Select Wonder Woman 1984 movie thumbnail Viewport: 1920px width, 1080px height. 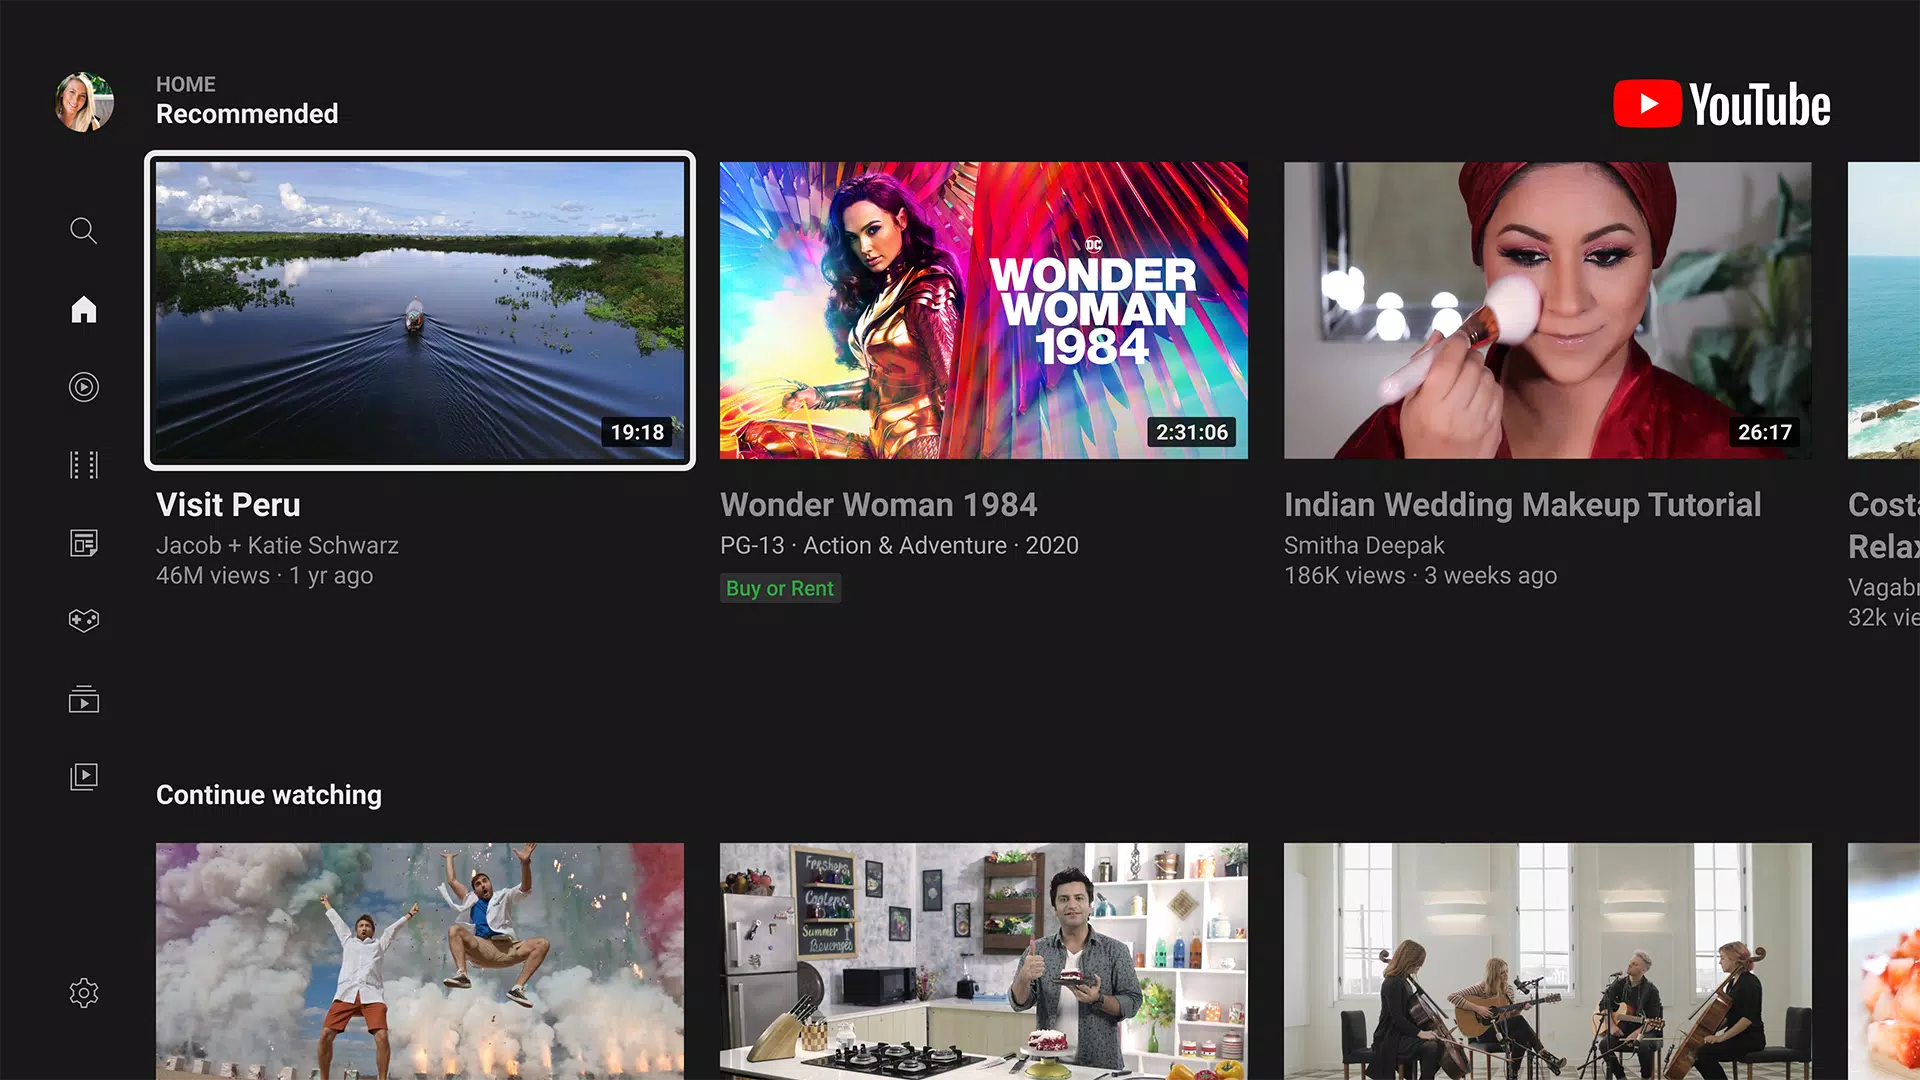(x=984, y=310)
